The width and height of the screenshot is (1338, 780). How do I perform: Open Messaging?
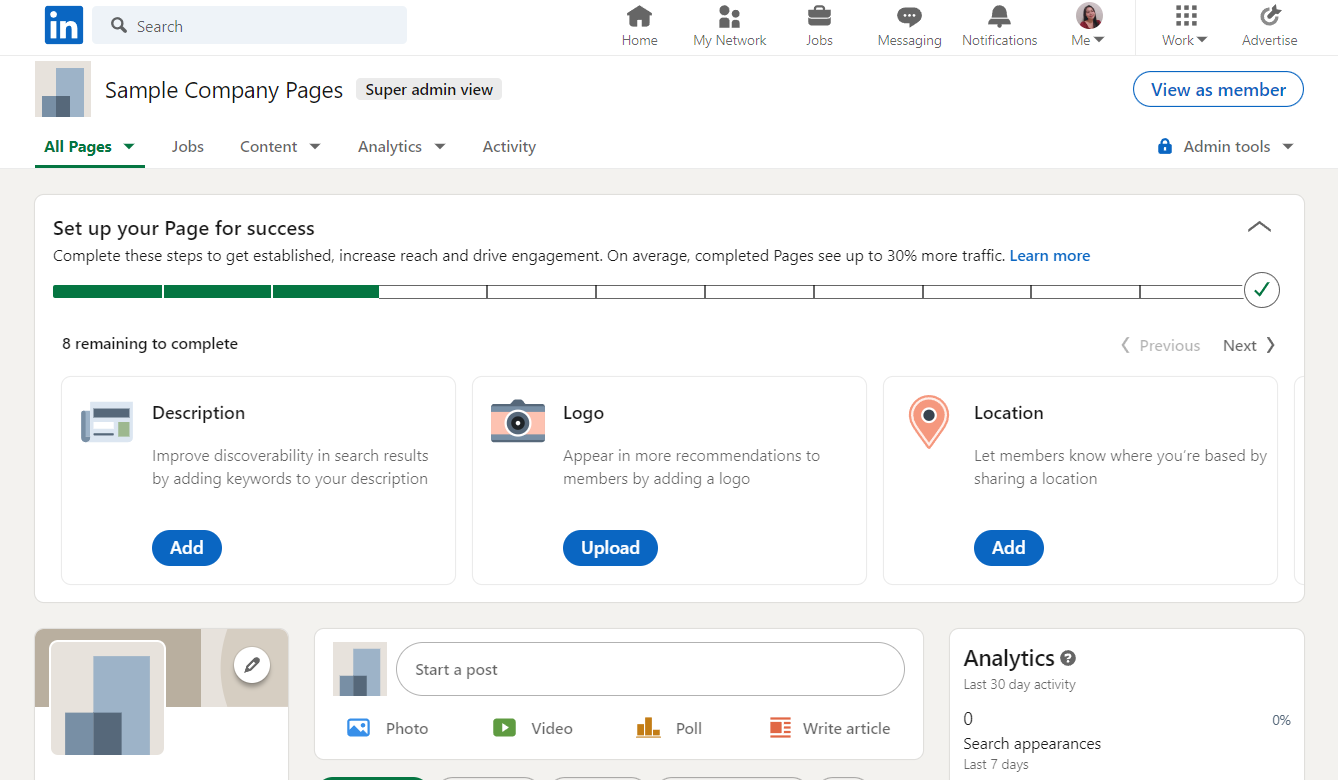(909, 26)
